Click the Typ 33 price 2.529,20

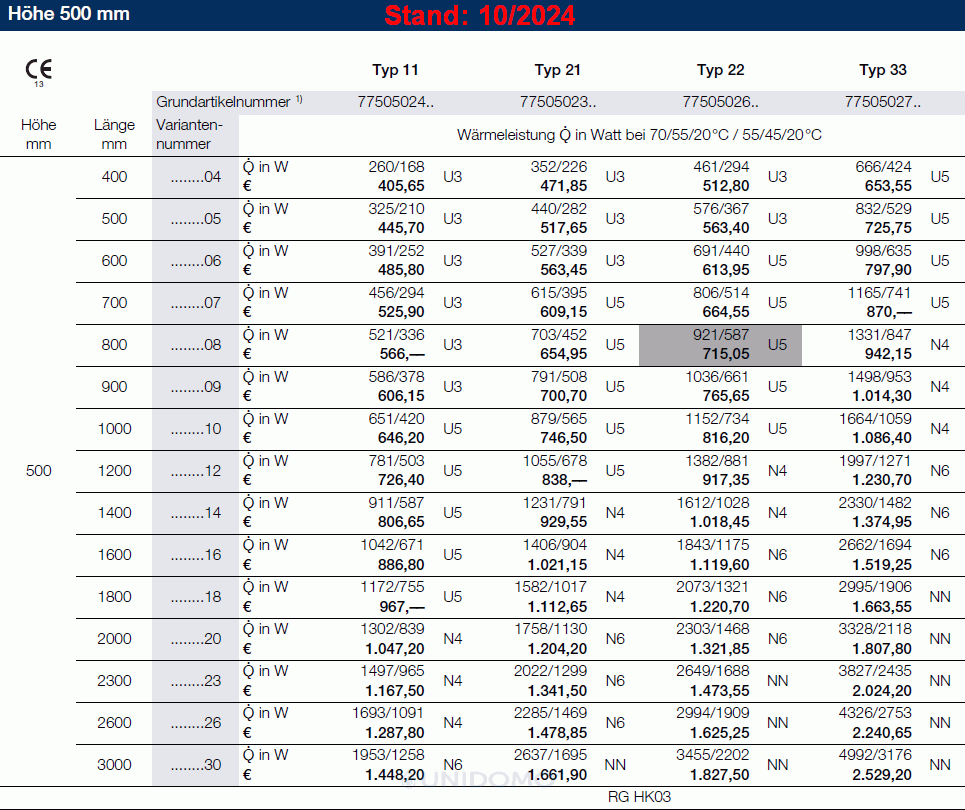(x=882, y=774)
